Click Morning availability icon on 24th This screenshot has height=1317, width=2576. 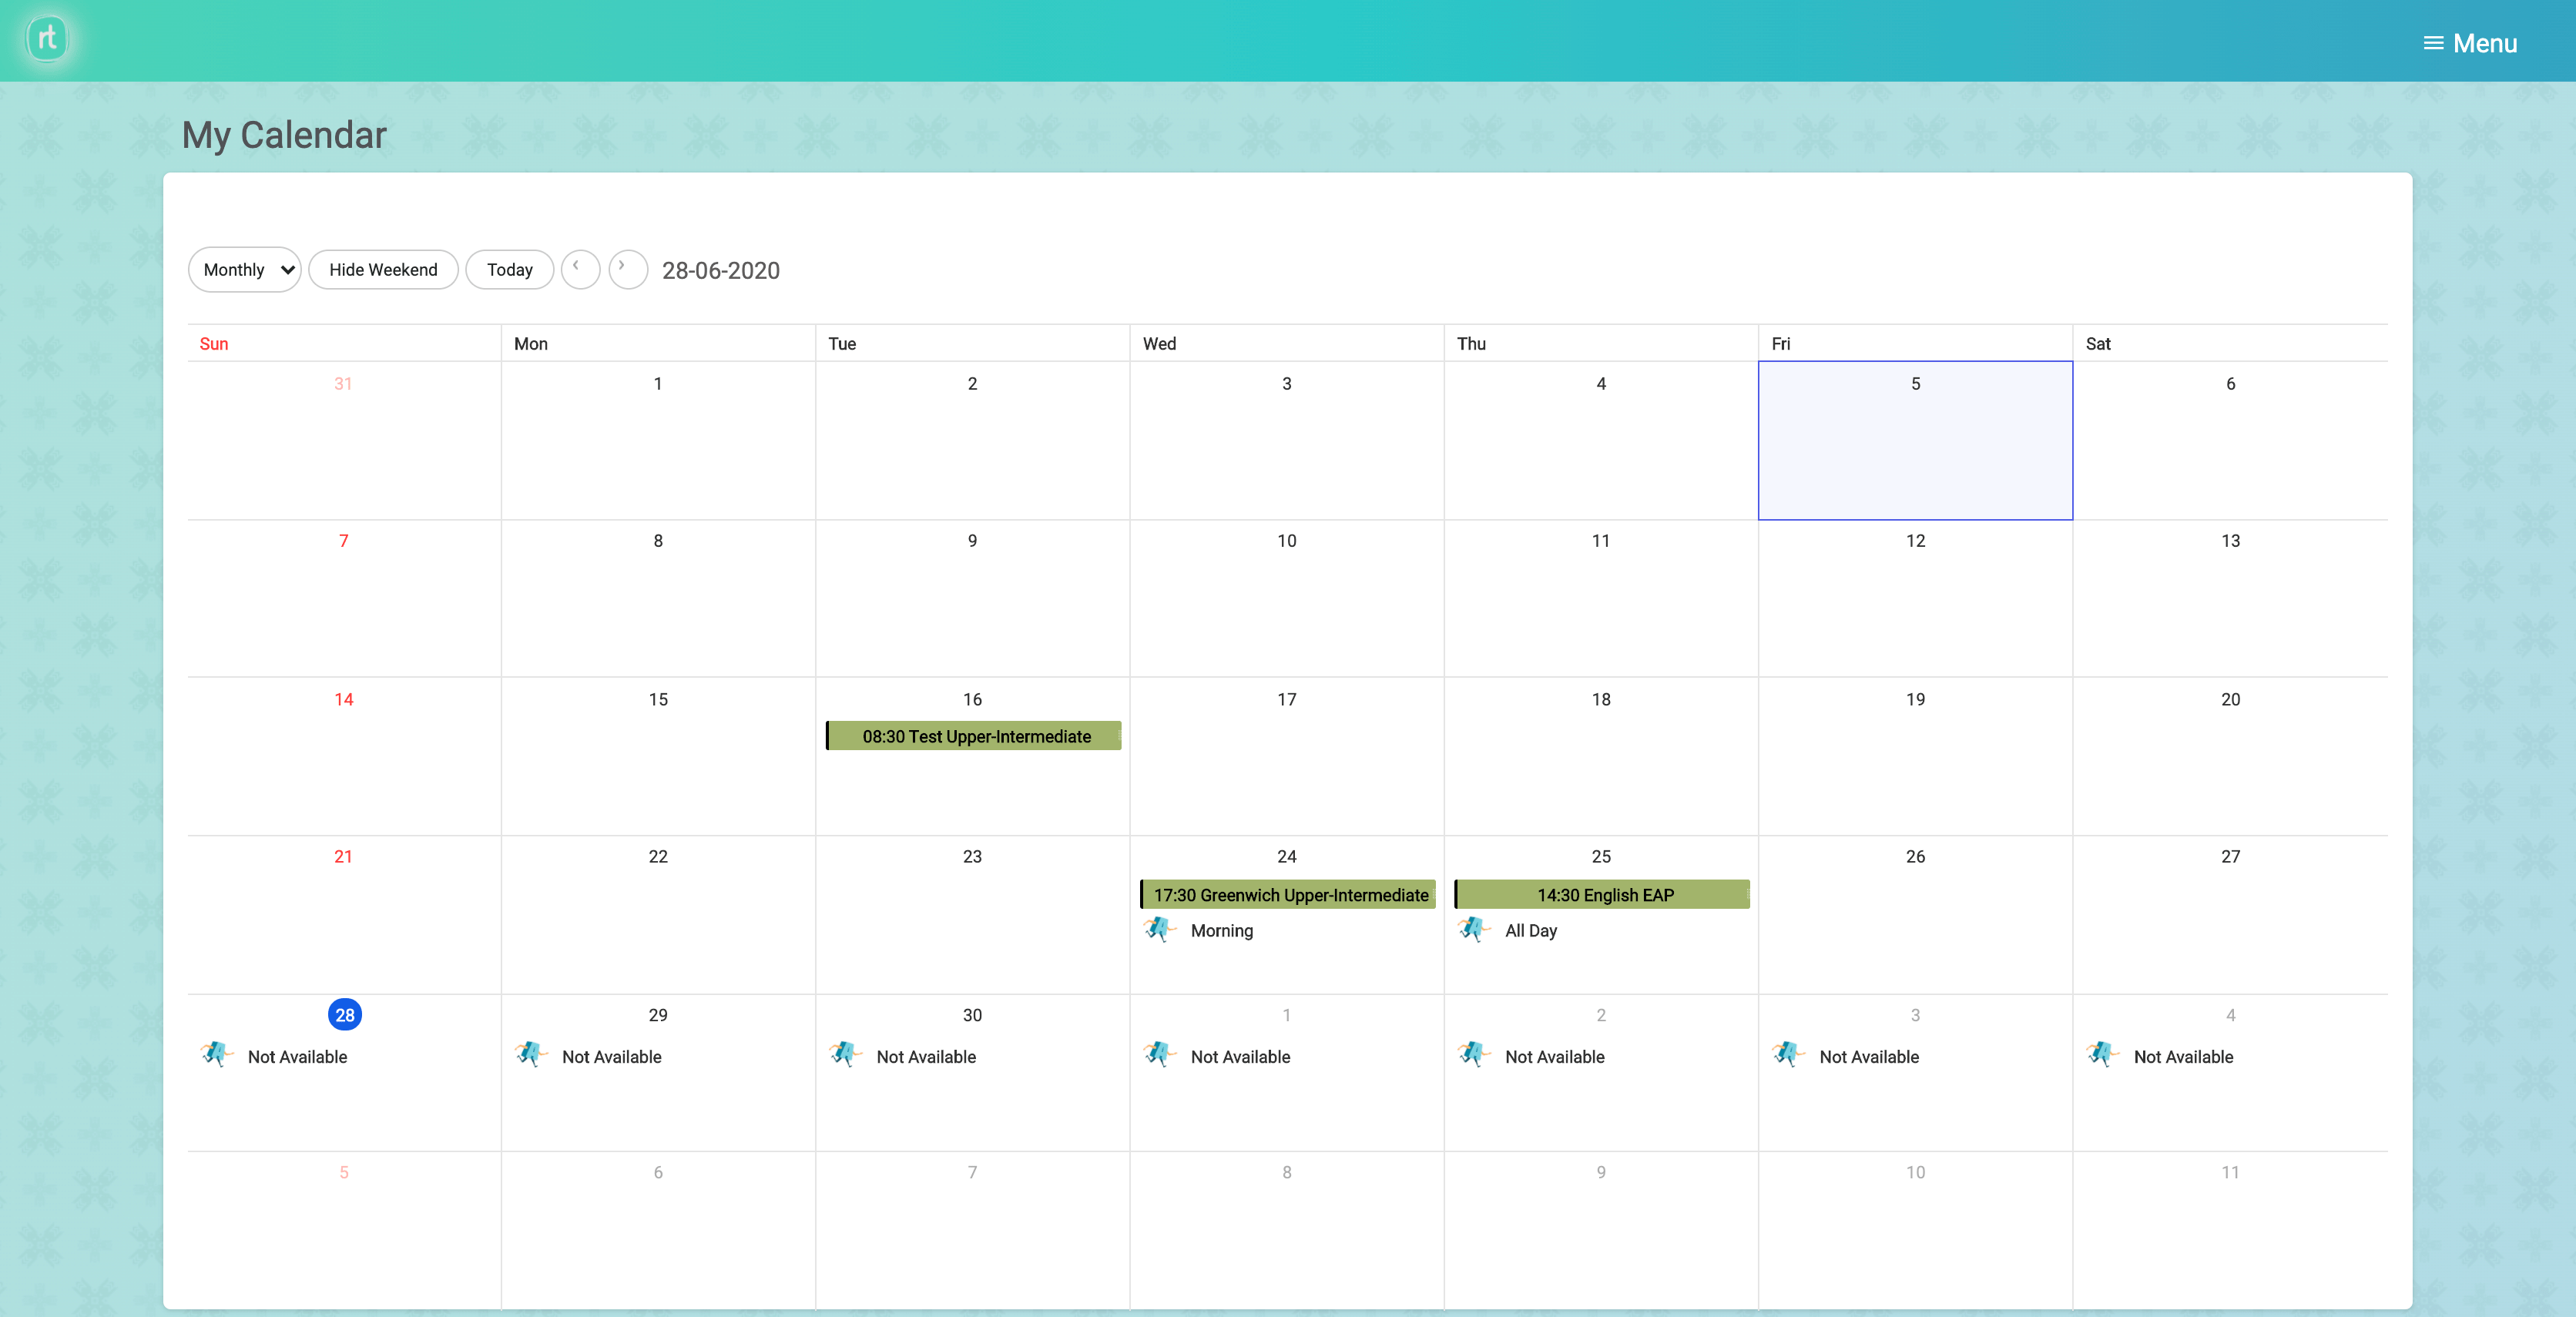[x=1159, y=929]
